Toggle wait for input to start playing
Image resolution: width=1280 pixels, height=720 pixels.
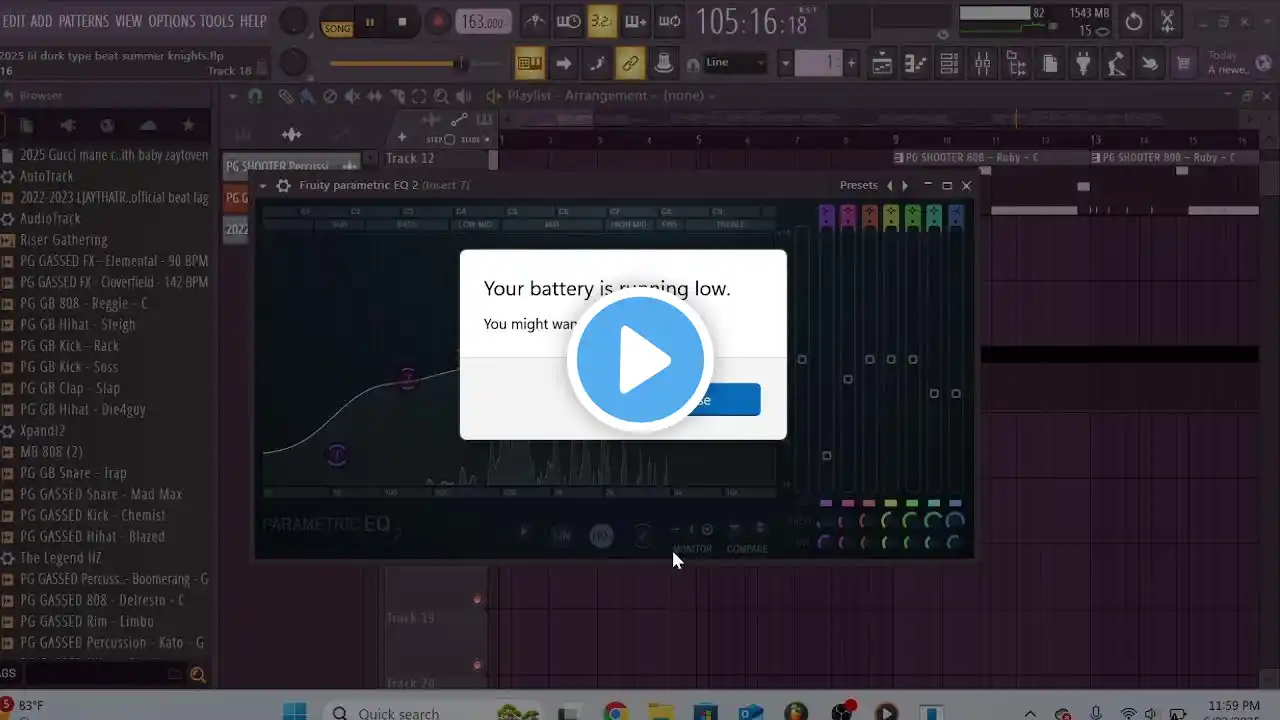[568, 21]
